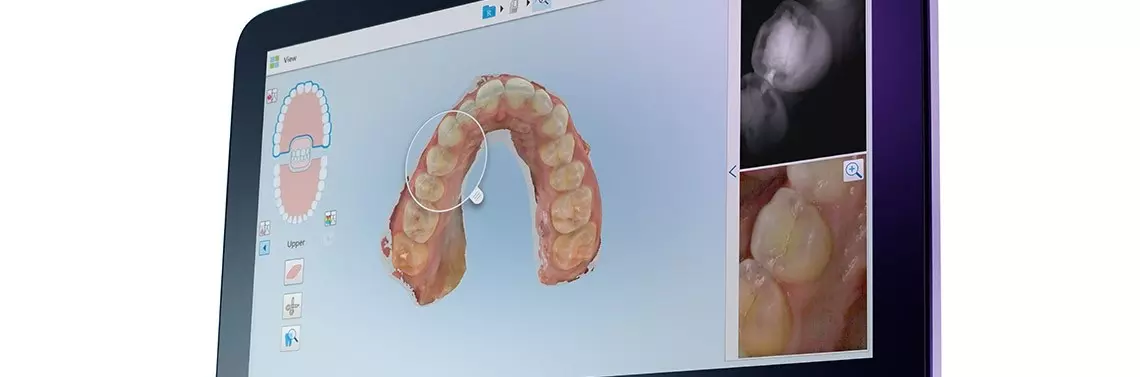Click the zoom-in magnifier on intraoral photo
The width and height of the screenshot is (1140, 377).
pos(854,171)
